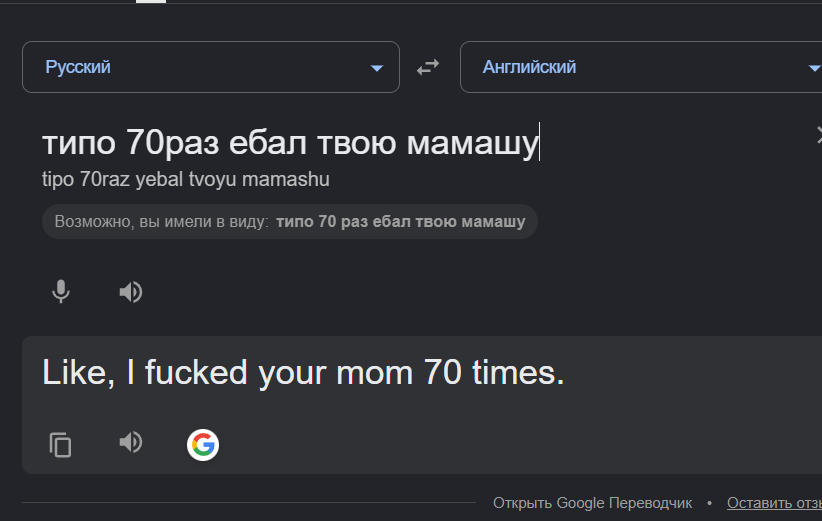Listen to the Russian source text
This screenshot has width=822, height=521.
[131, 292]
